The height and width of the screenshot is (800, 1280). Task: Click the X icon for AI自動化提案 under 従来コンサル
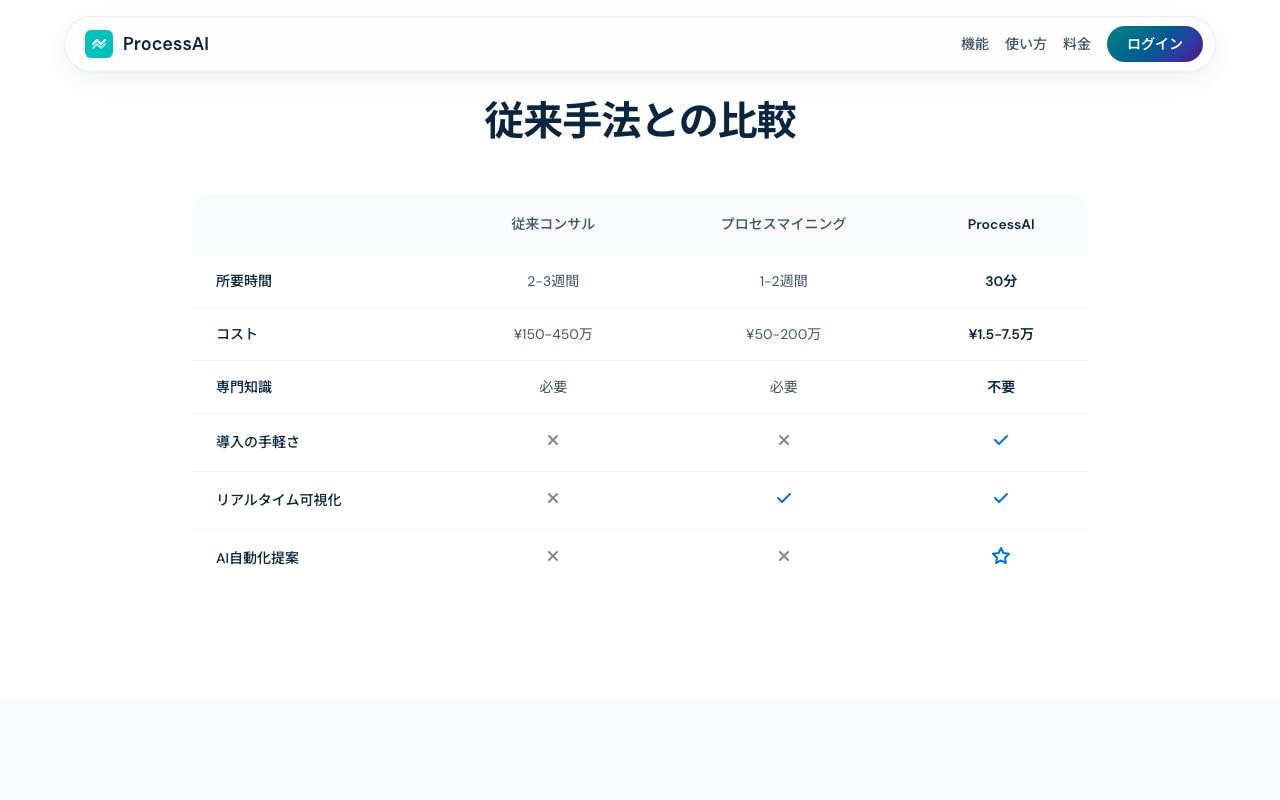pos(553,556)
